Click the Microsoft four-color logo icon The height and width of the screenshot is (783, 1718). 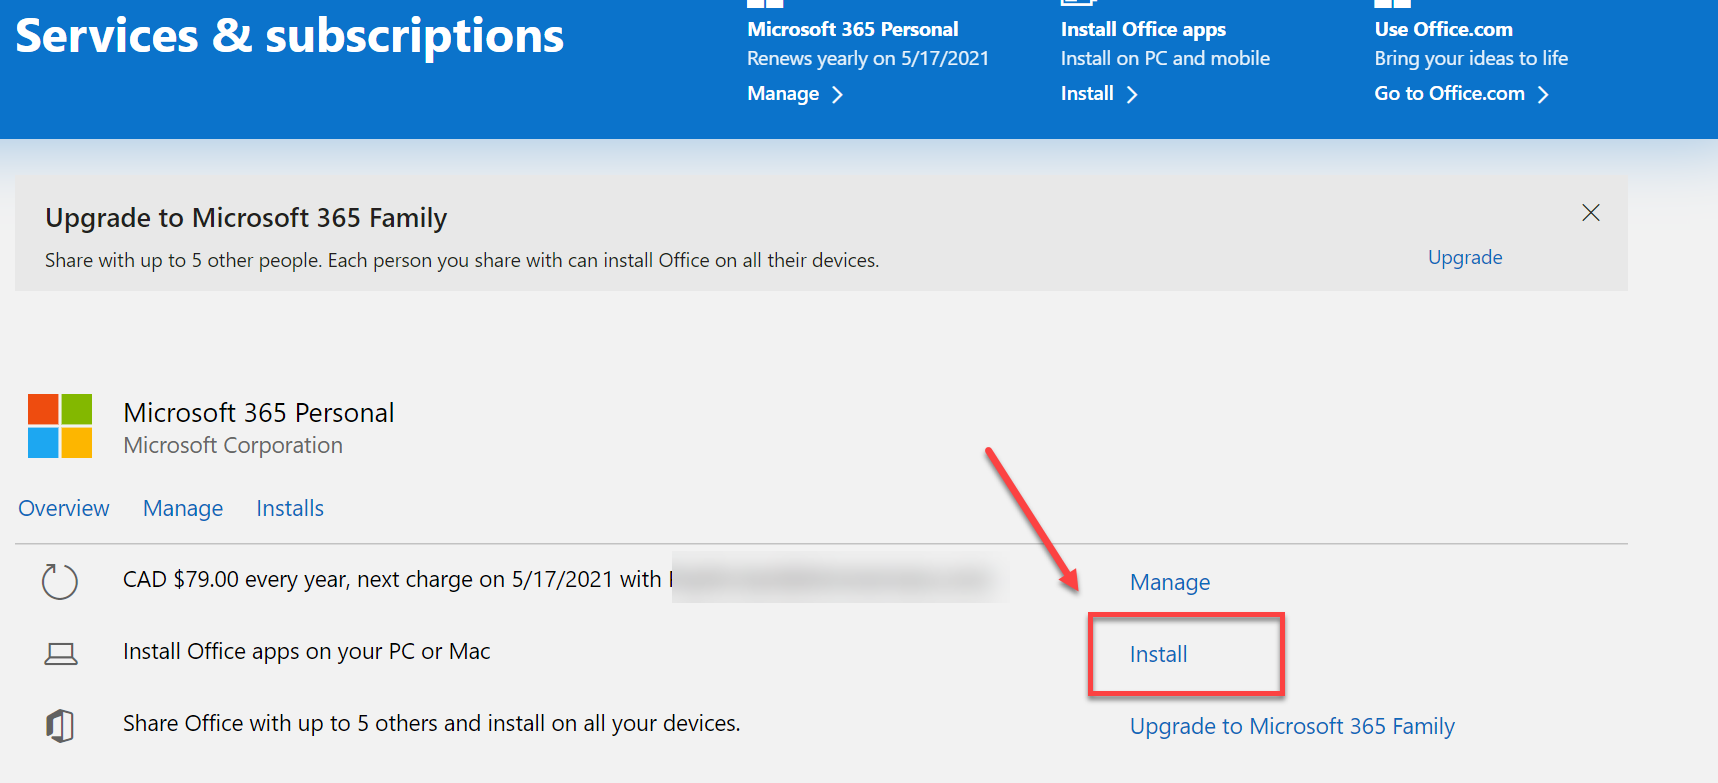pos(60,426)
